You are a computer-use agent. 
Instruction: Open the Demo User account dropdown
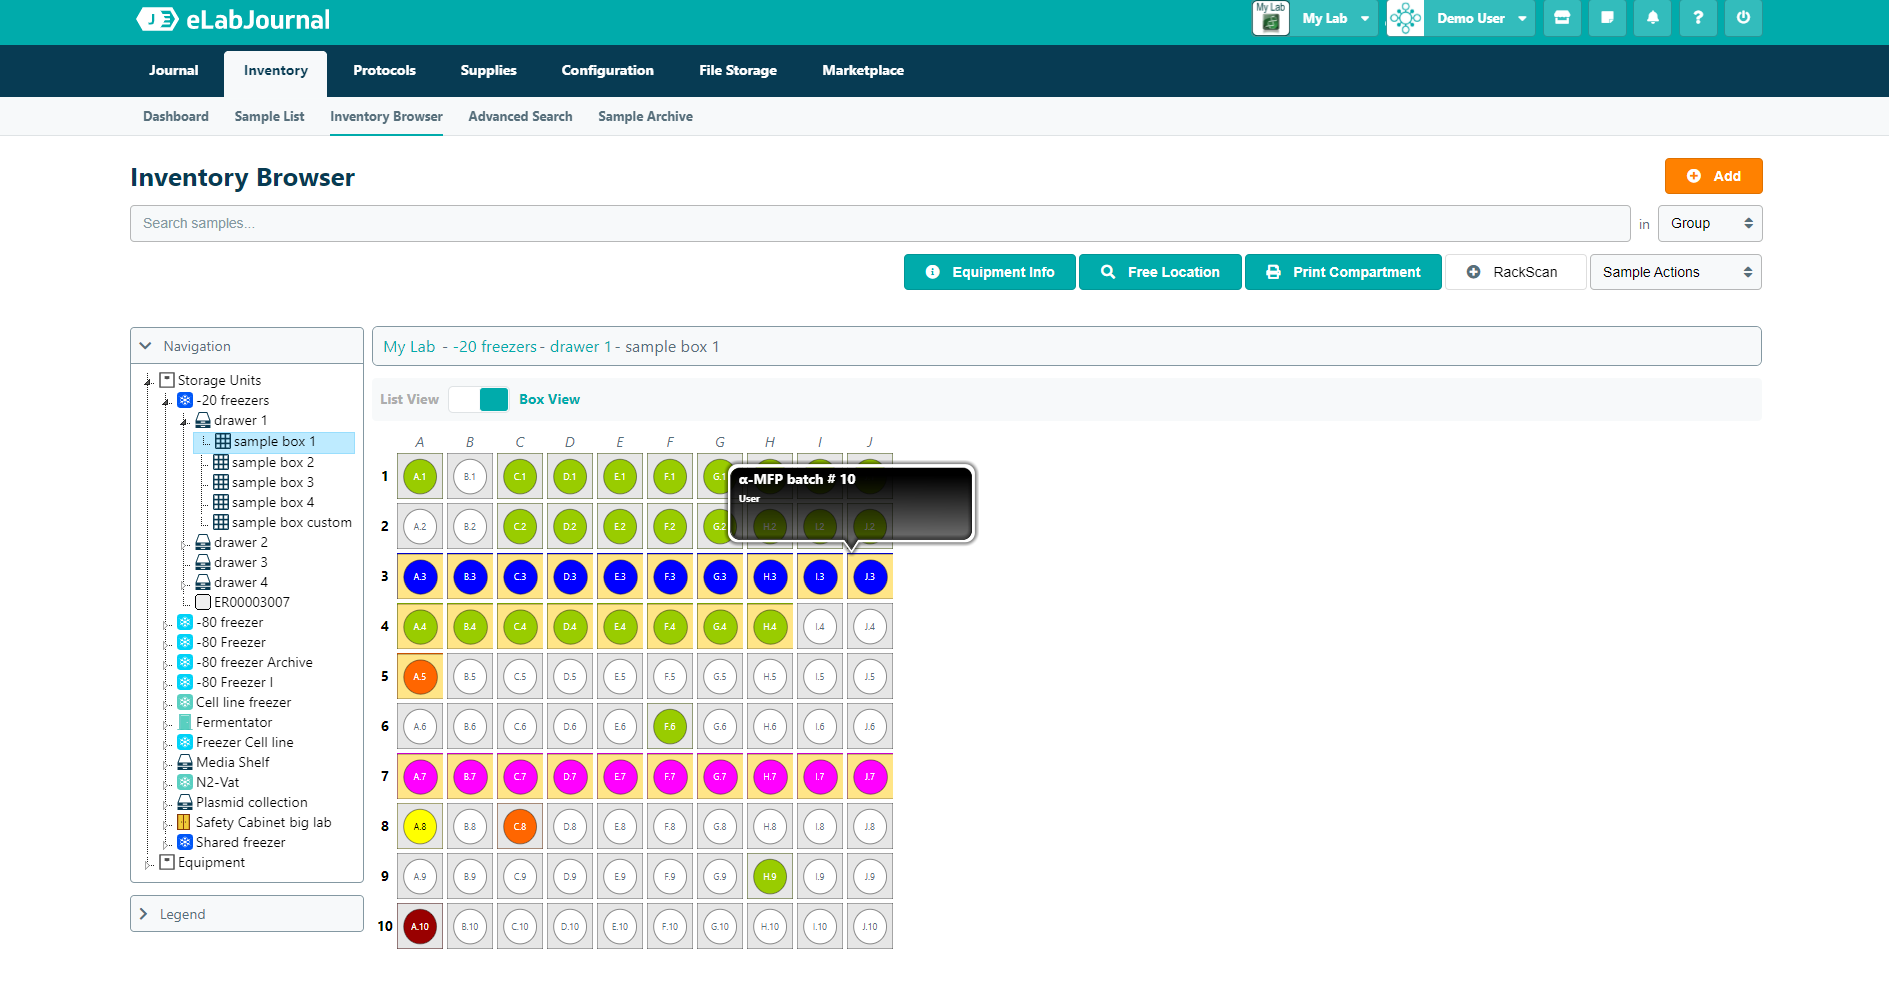tap(1481, 18)
